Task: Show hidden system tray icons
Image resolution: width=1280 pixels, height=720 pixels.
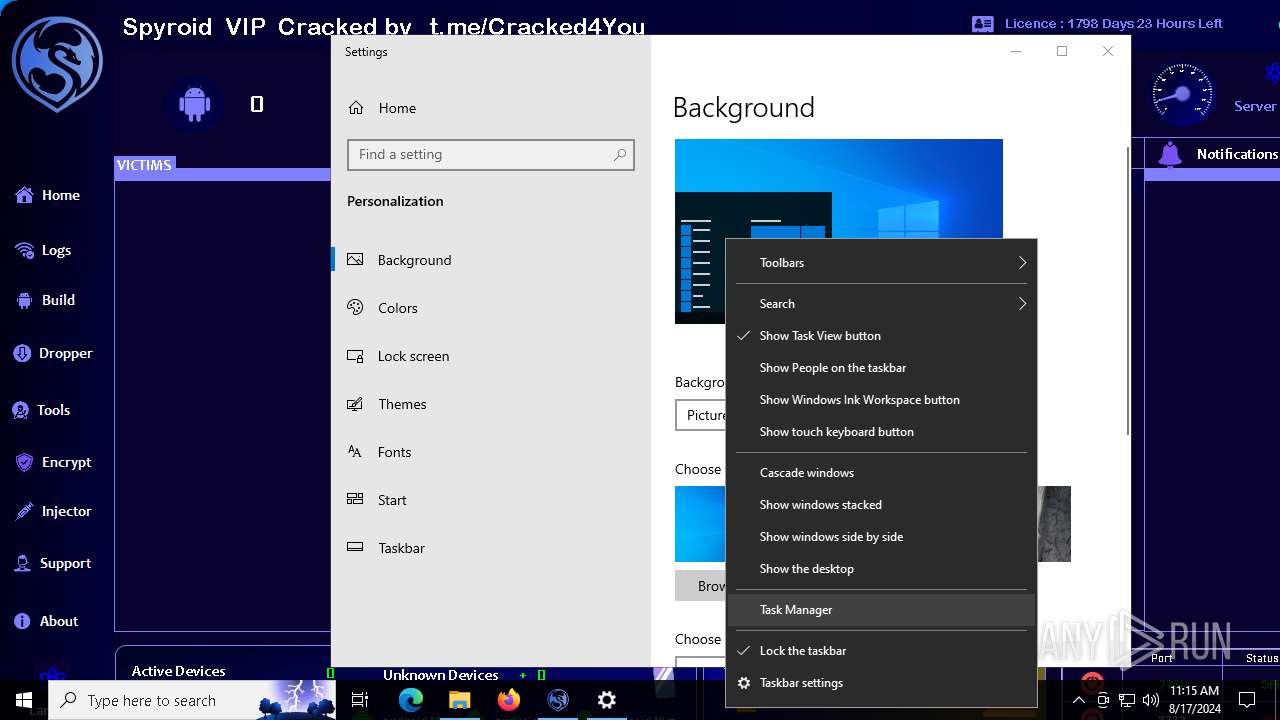Action: click(1079, 700)
